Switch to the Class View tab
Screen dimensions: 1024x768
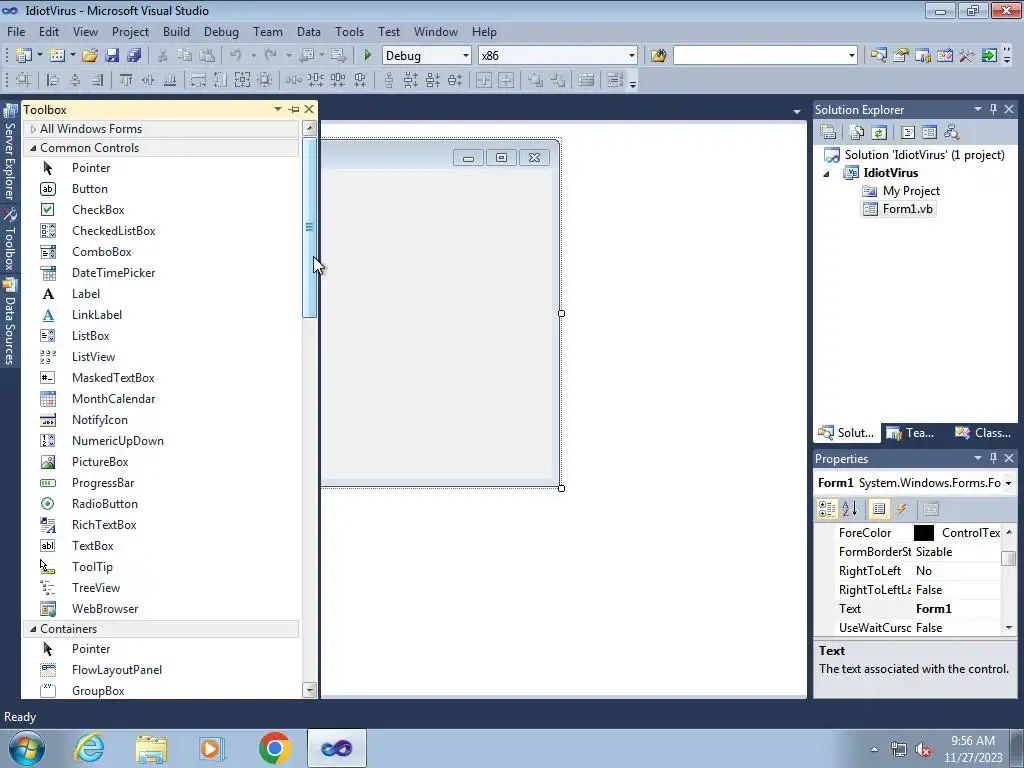[x=983, y=433]
